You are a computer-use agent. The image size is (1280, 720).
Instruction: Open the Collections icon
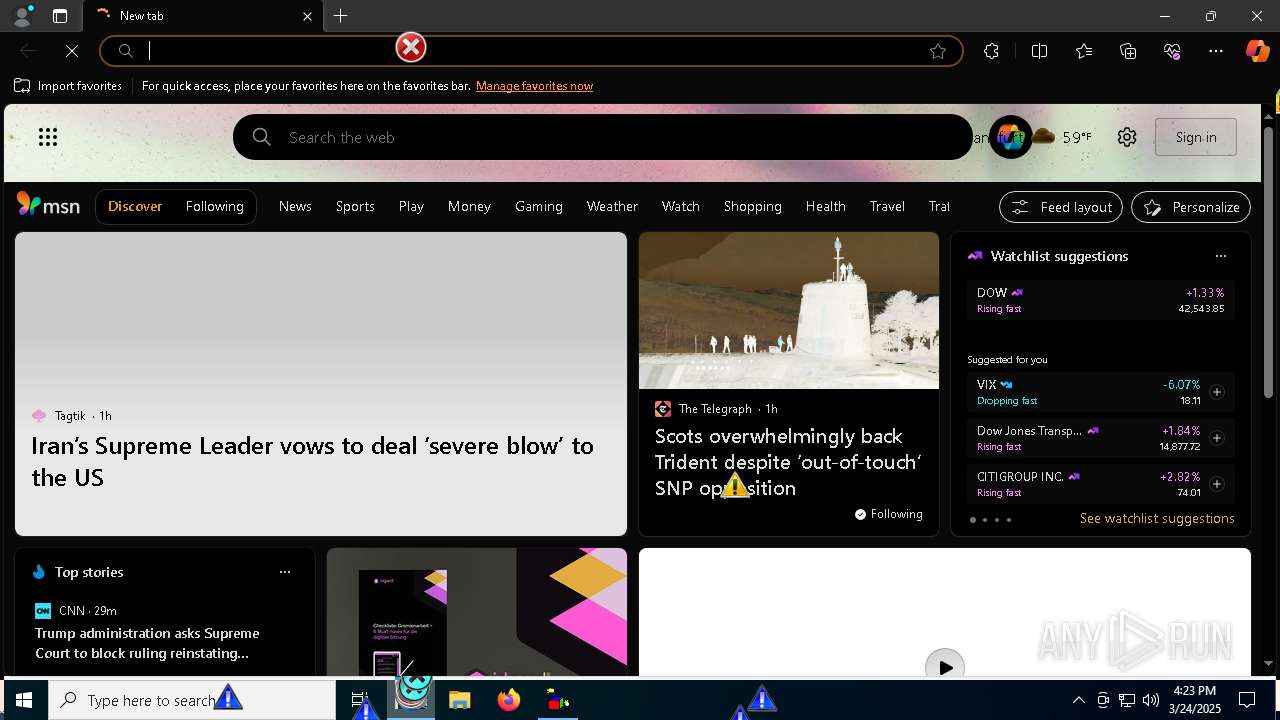coord(1128,51)
